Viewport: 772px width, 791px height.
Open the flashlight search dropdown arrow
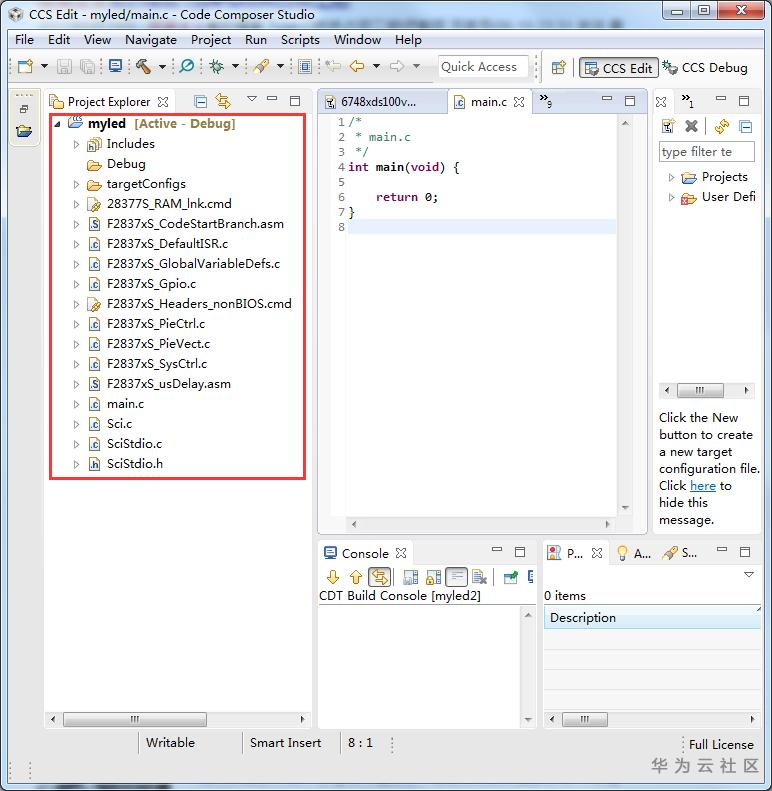point(281,66)
